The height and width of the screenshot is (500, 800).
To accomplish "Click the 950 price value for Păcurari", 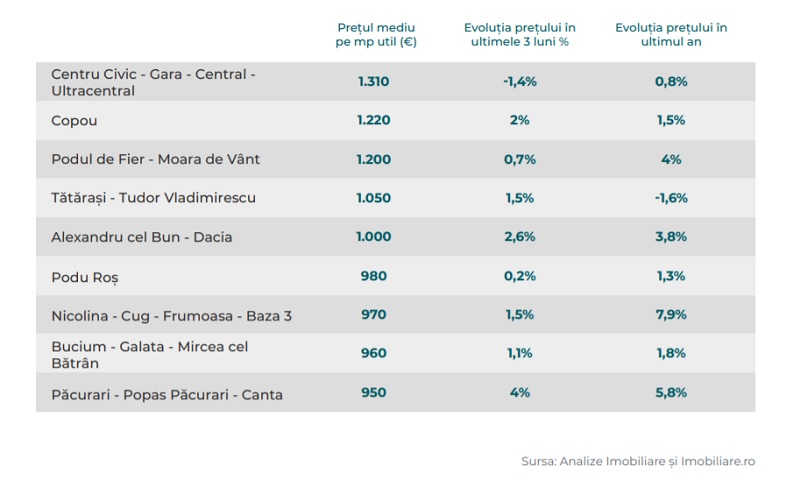I will (x=374, y=393).
